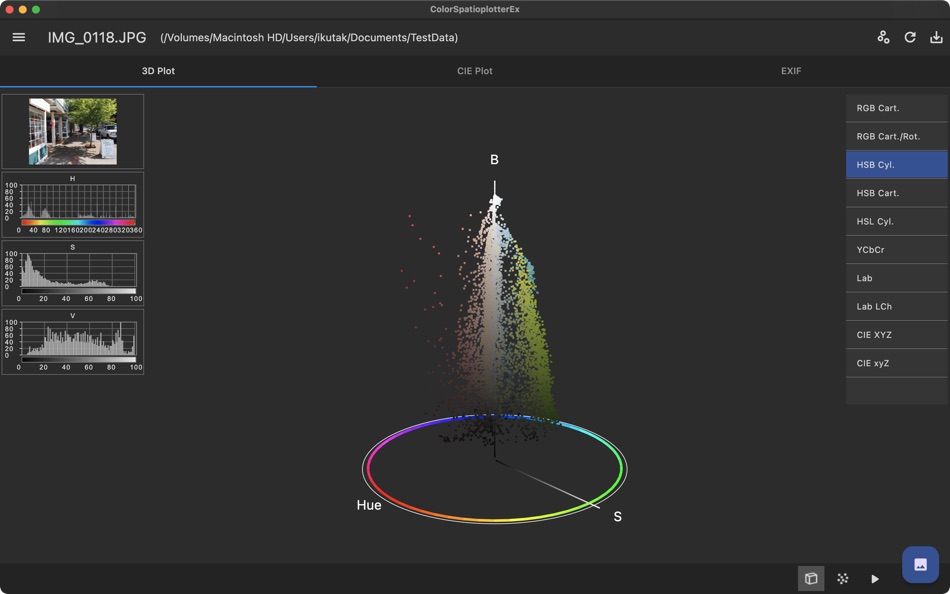Click the S saturation histogram chart
The image size is (950, 594).
coord(73,273)
